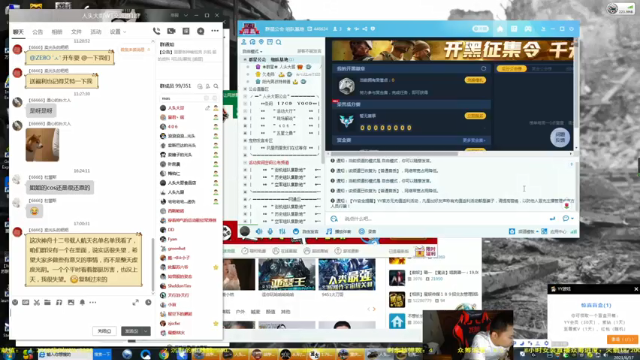Image resolution: width=640 pixels, height=360 pixels.
Task: Refresh the blue panel with circular arrow
Action: point(484,69)
